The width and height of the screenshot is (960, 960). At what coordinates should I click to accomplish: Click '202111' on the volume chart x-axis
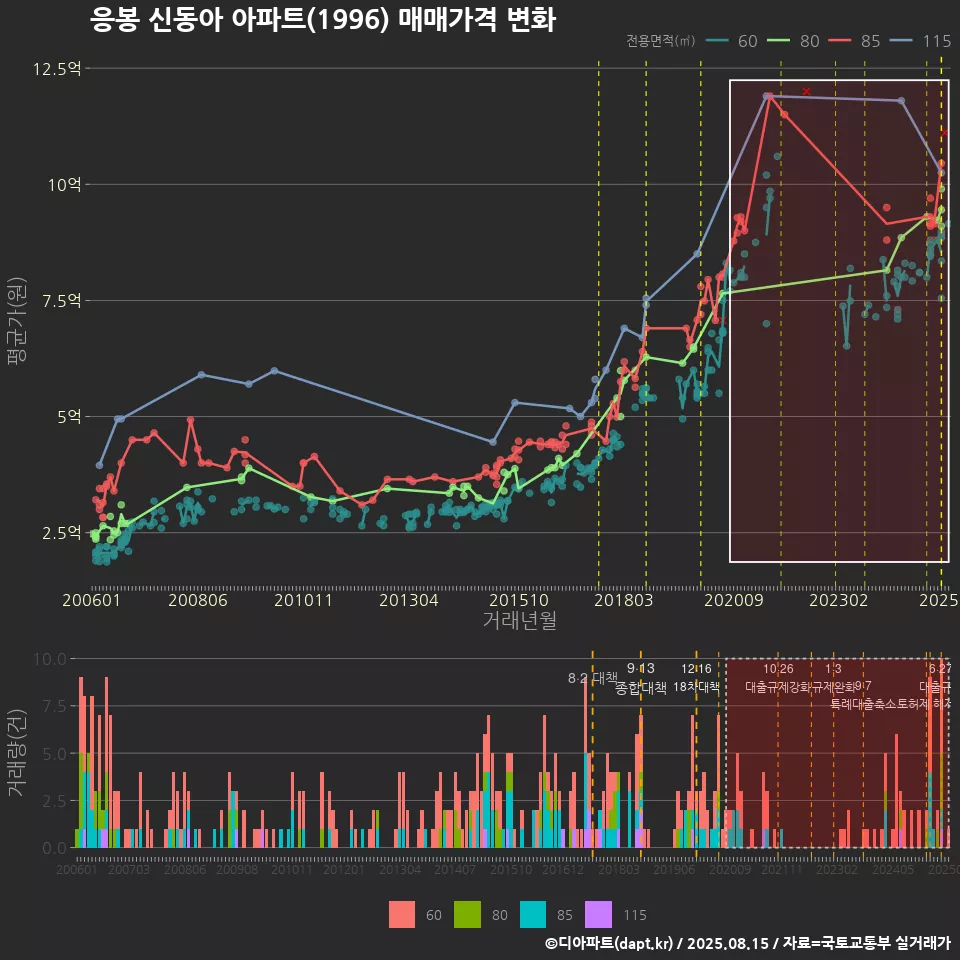[782, 869]
